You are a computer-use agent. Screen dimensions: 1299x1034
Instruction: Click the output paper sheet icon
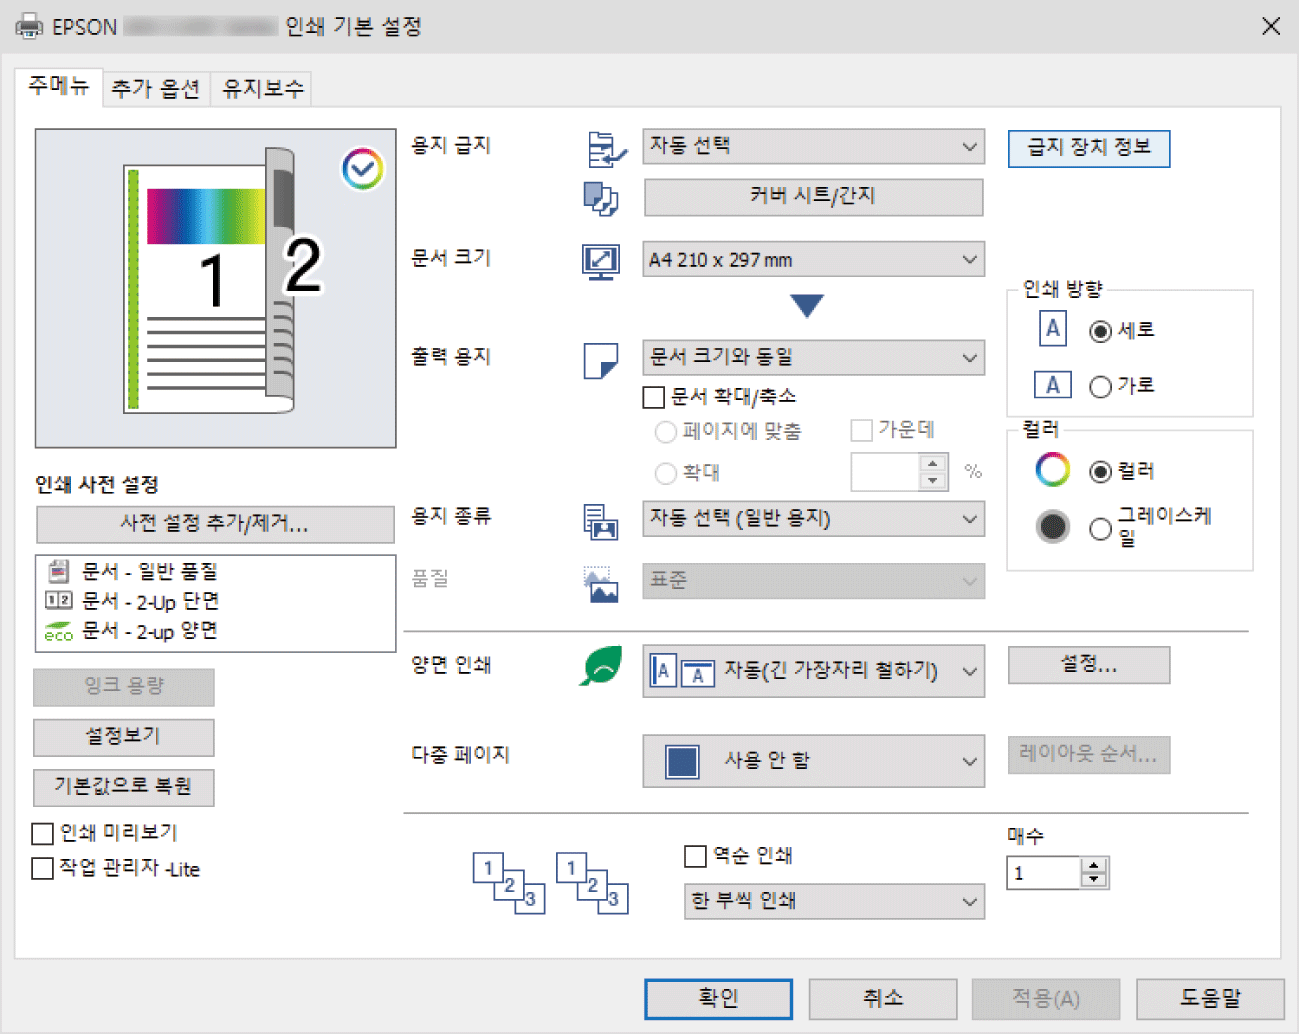point(600,360)
